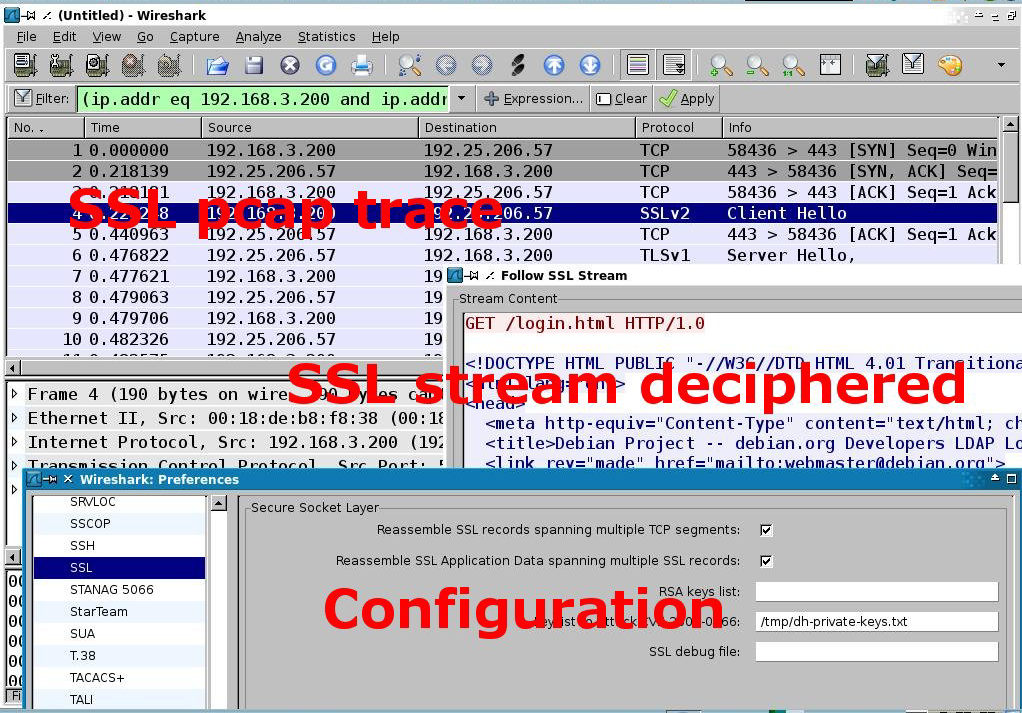Screen dimensions: 1022x713
Task: Go to specific packet number icon
Action: click(518, 65)
